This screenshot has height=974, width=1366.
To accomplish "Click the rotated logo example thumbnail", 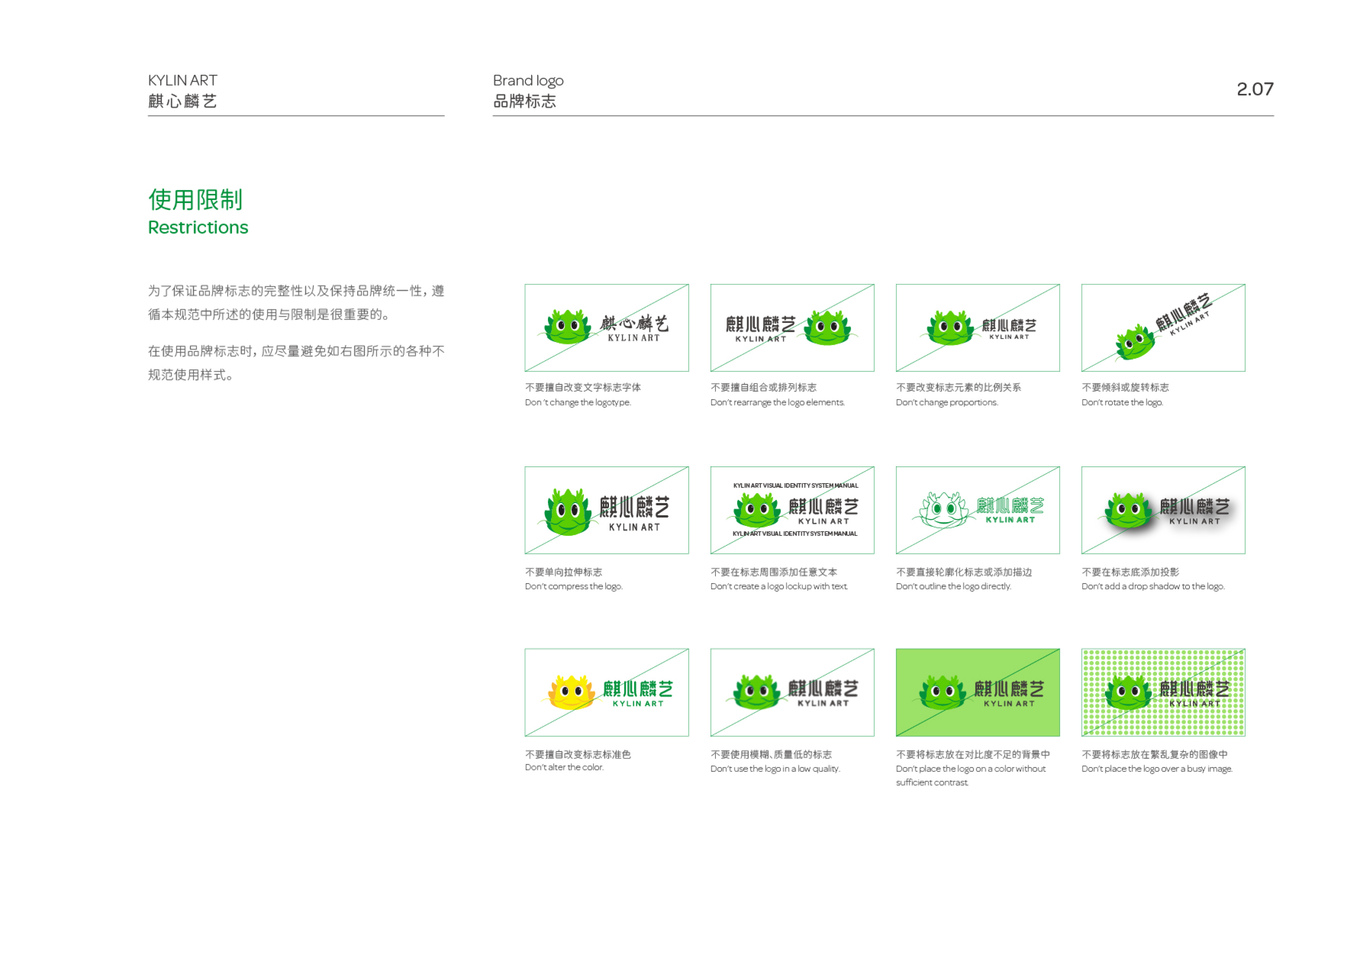I will pyautogui.click(x=1163, y=328).
